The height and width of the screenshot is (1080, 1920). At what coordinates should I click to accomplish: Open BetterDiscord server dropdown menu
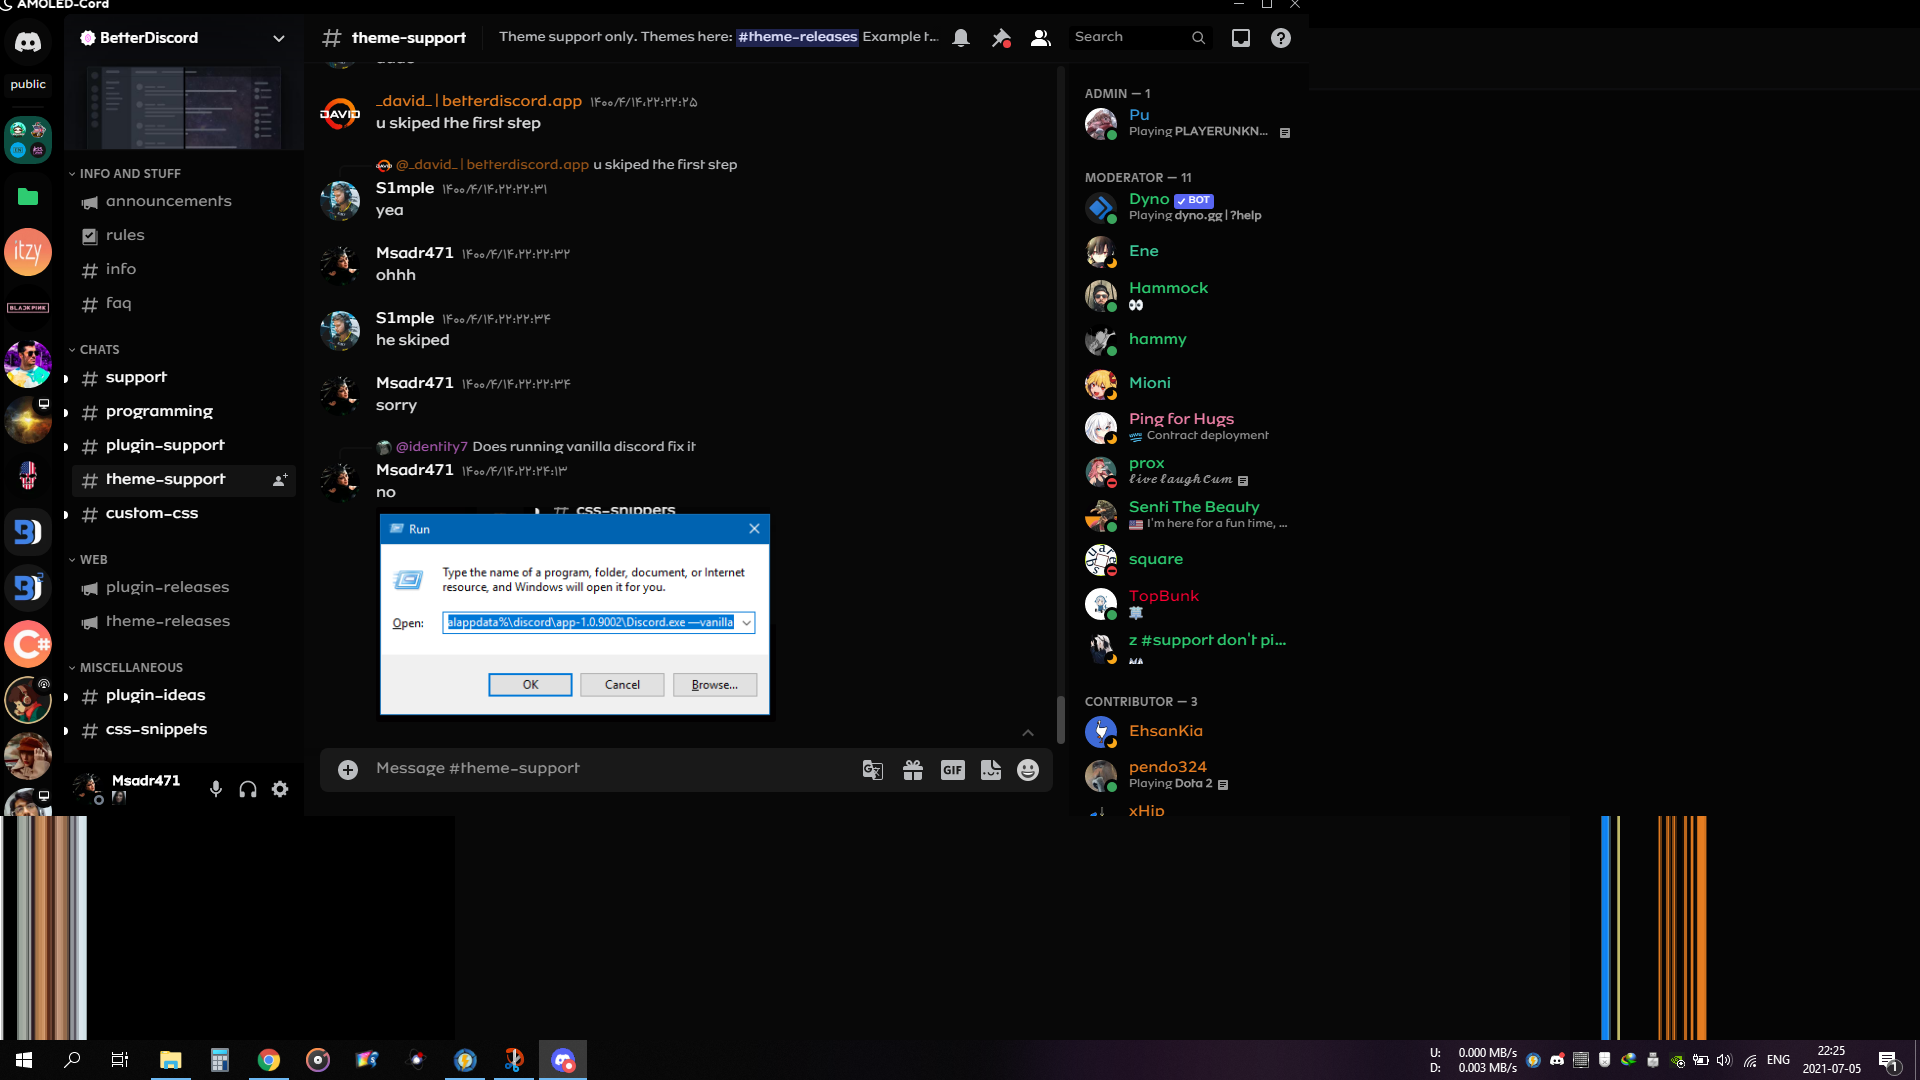279,38
